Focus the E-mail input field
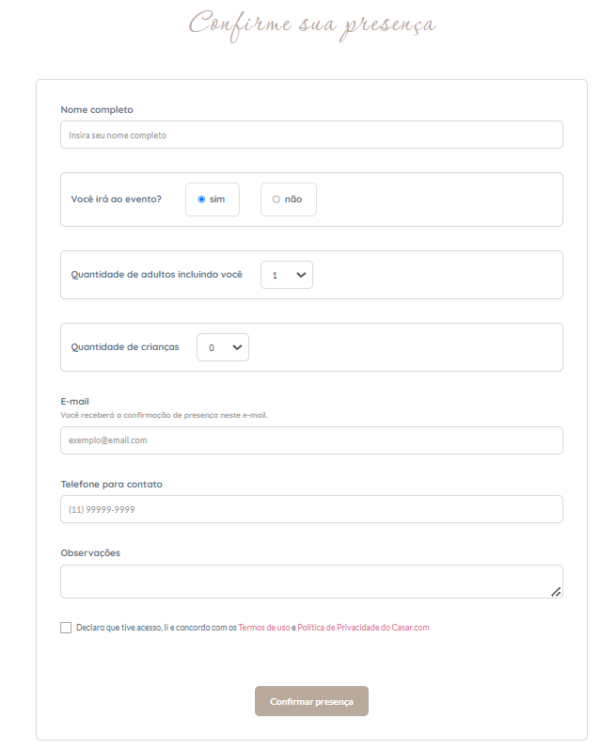Viewport: 600px width, 750px height. (x=311, y=441)
